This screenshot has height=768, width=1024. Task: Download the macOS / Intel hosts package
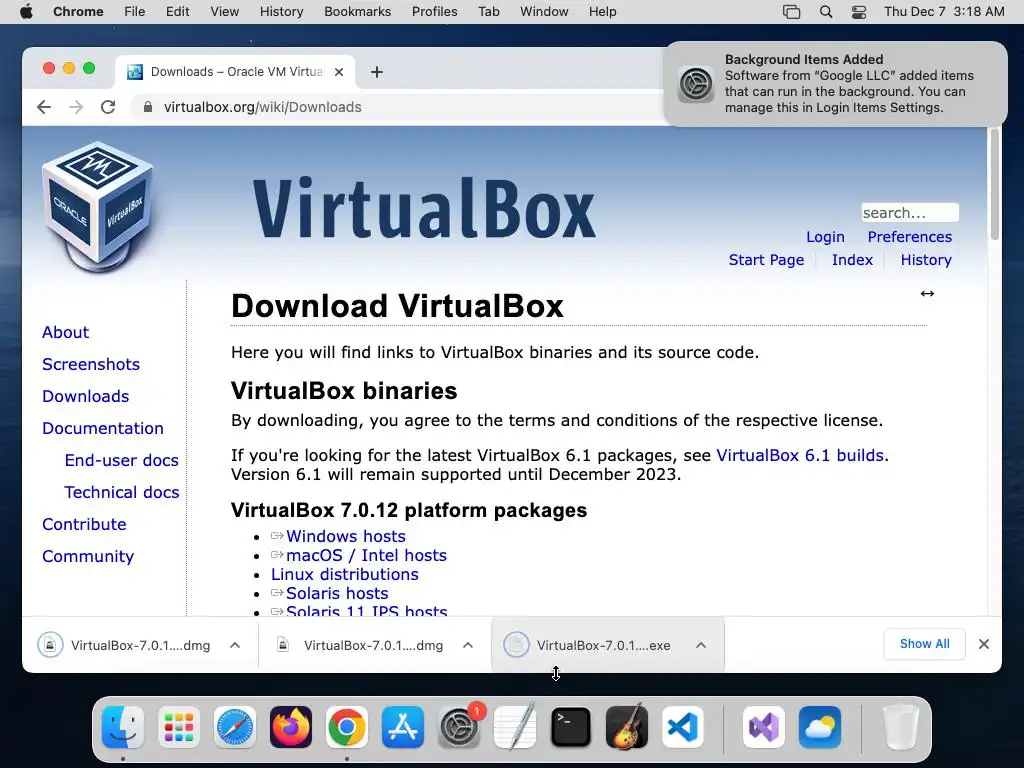click(x=366, y=555)
